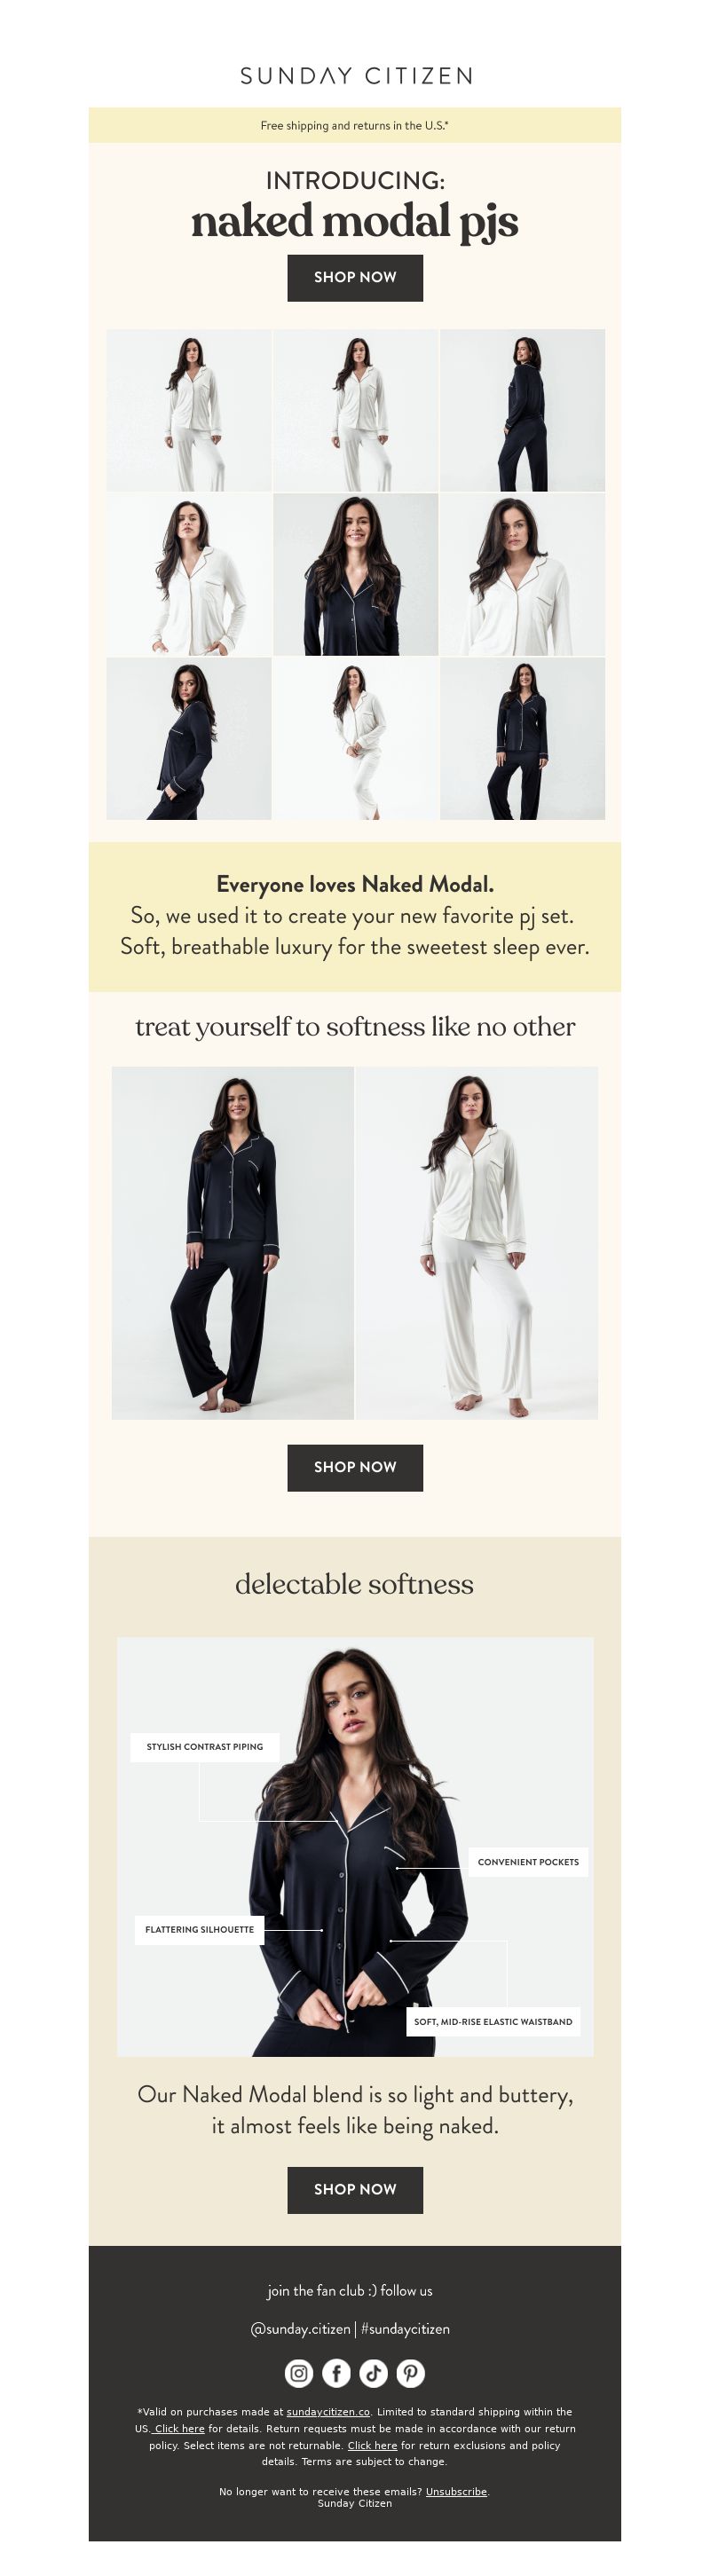Image resolution: width=710 pixels, height=2576 pixels.
Task: Click Shop Now below the two pajama photos
Action: [355, 1467]
